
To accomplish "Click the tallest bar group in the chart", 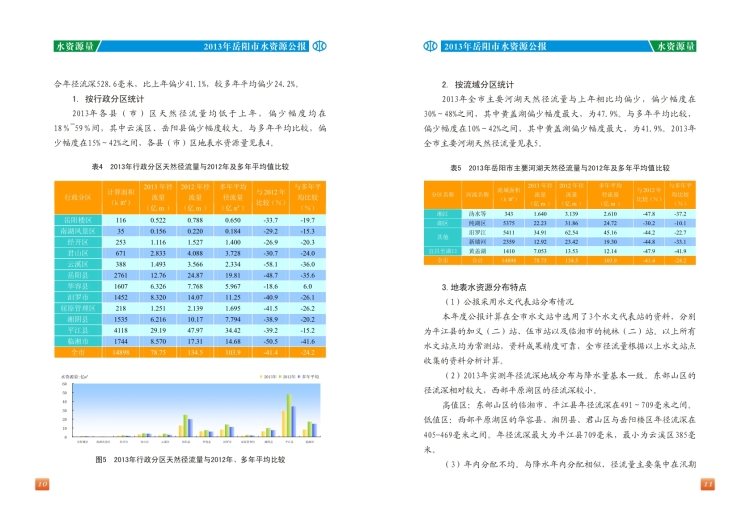I will (288, 415).
